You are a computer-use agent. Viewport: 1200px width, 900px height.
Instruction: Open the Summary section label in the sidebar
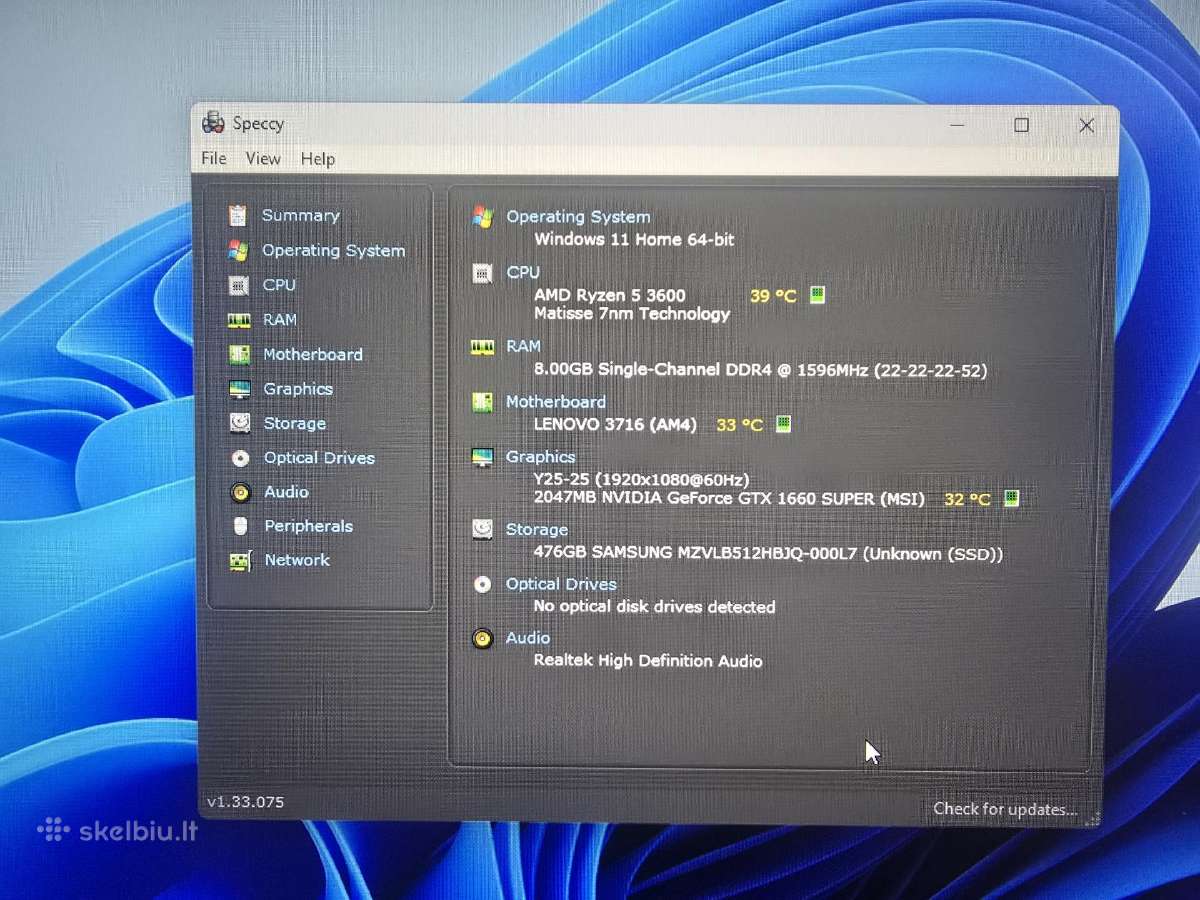pyautogui.click(x=301, y=215)
